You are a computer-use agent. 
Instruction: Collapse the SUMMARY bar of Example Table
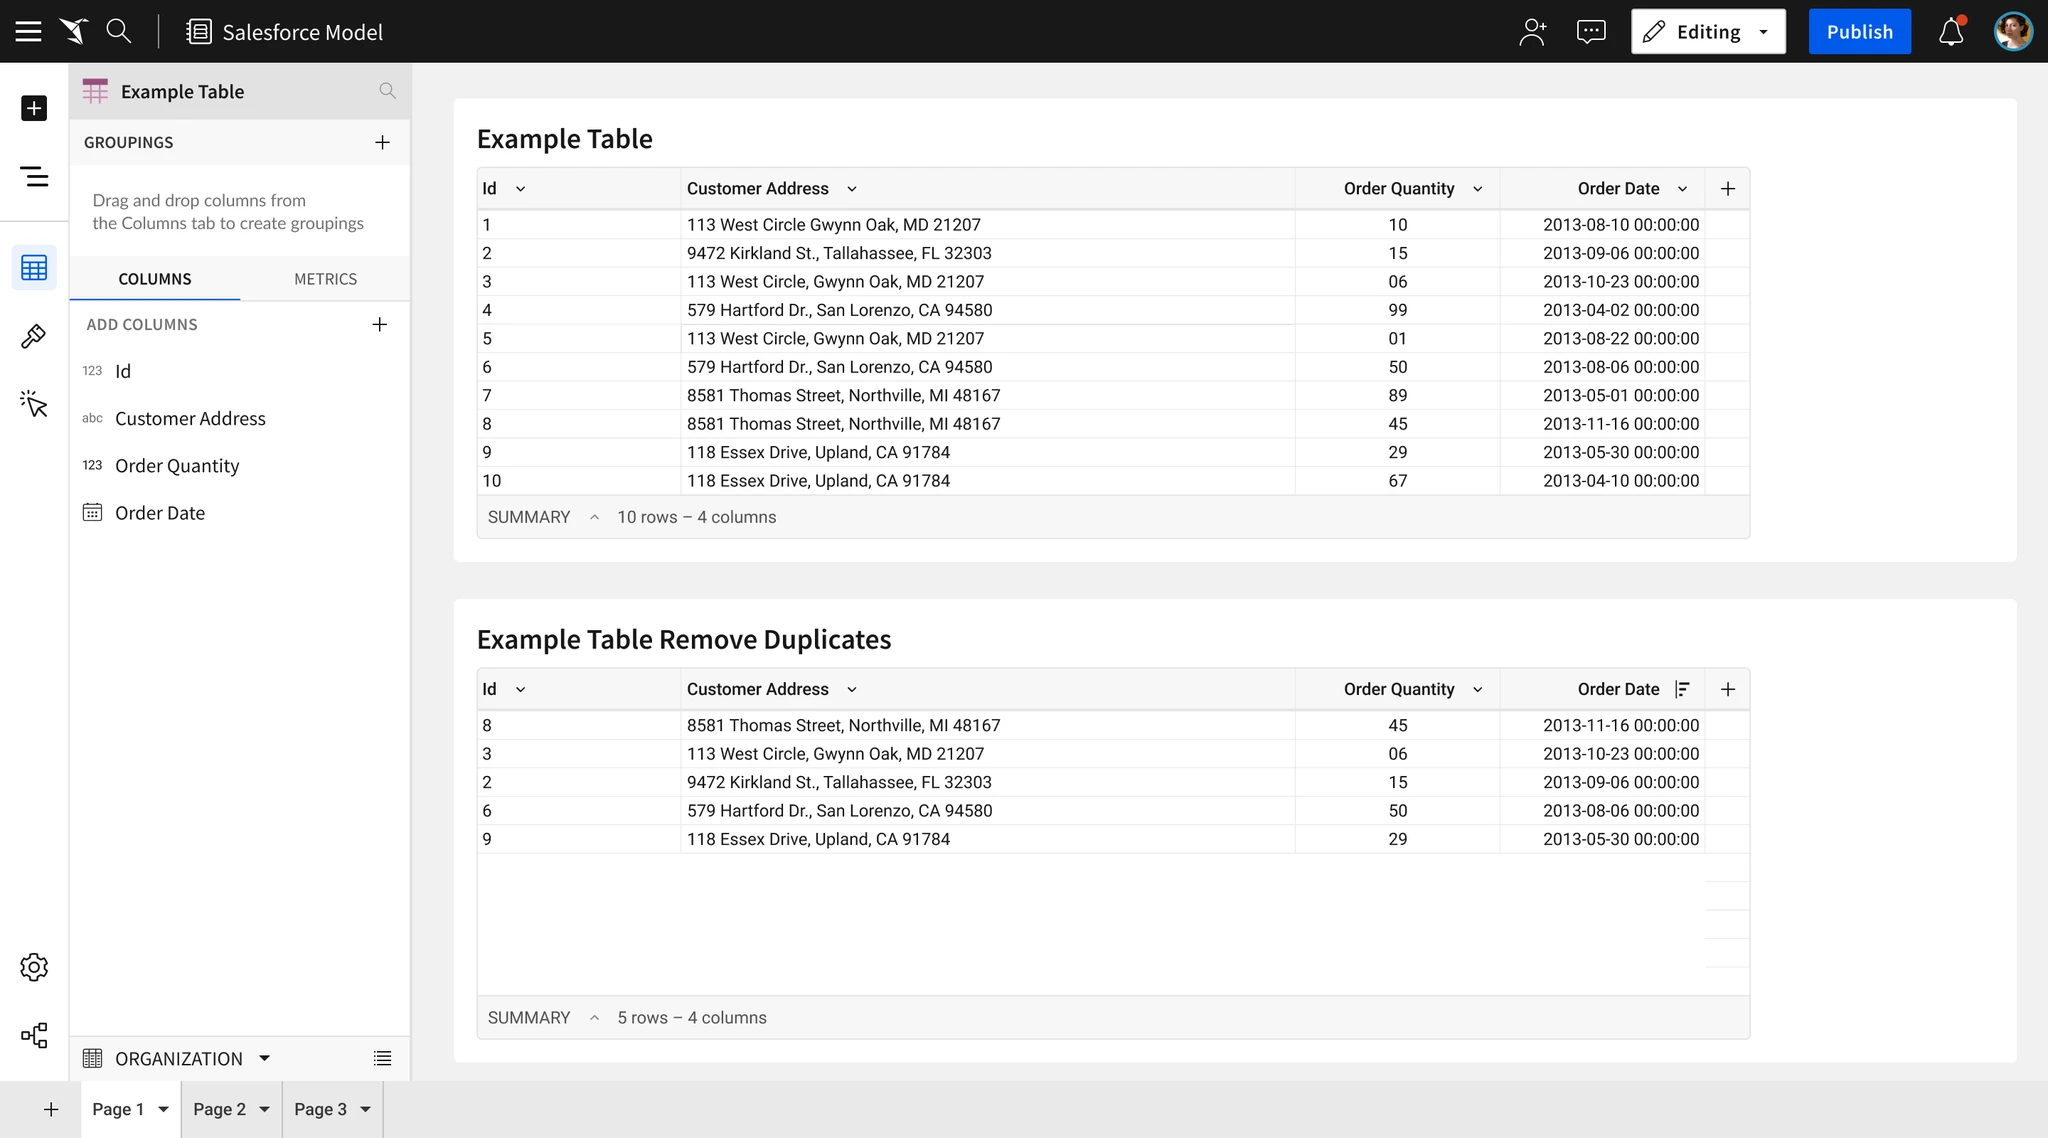click(594, 517)
